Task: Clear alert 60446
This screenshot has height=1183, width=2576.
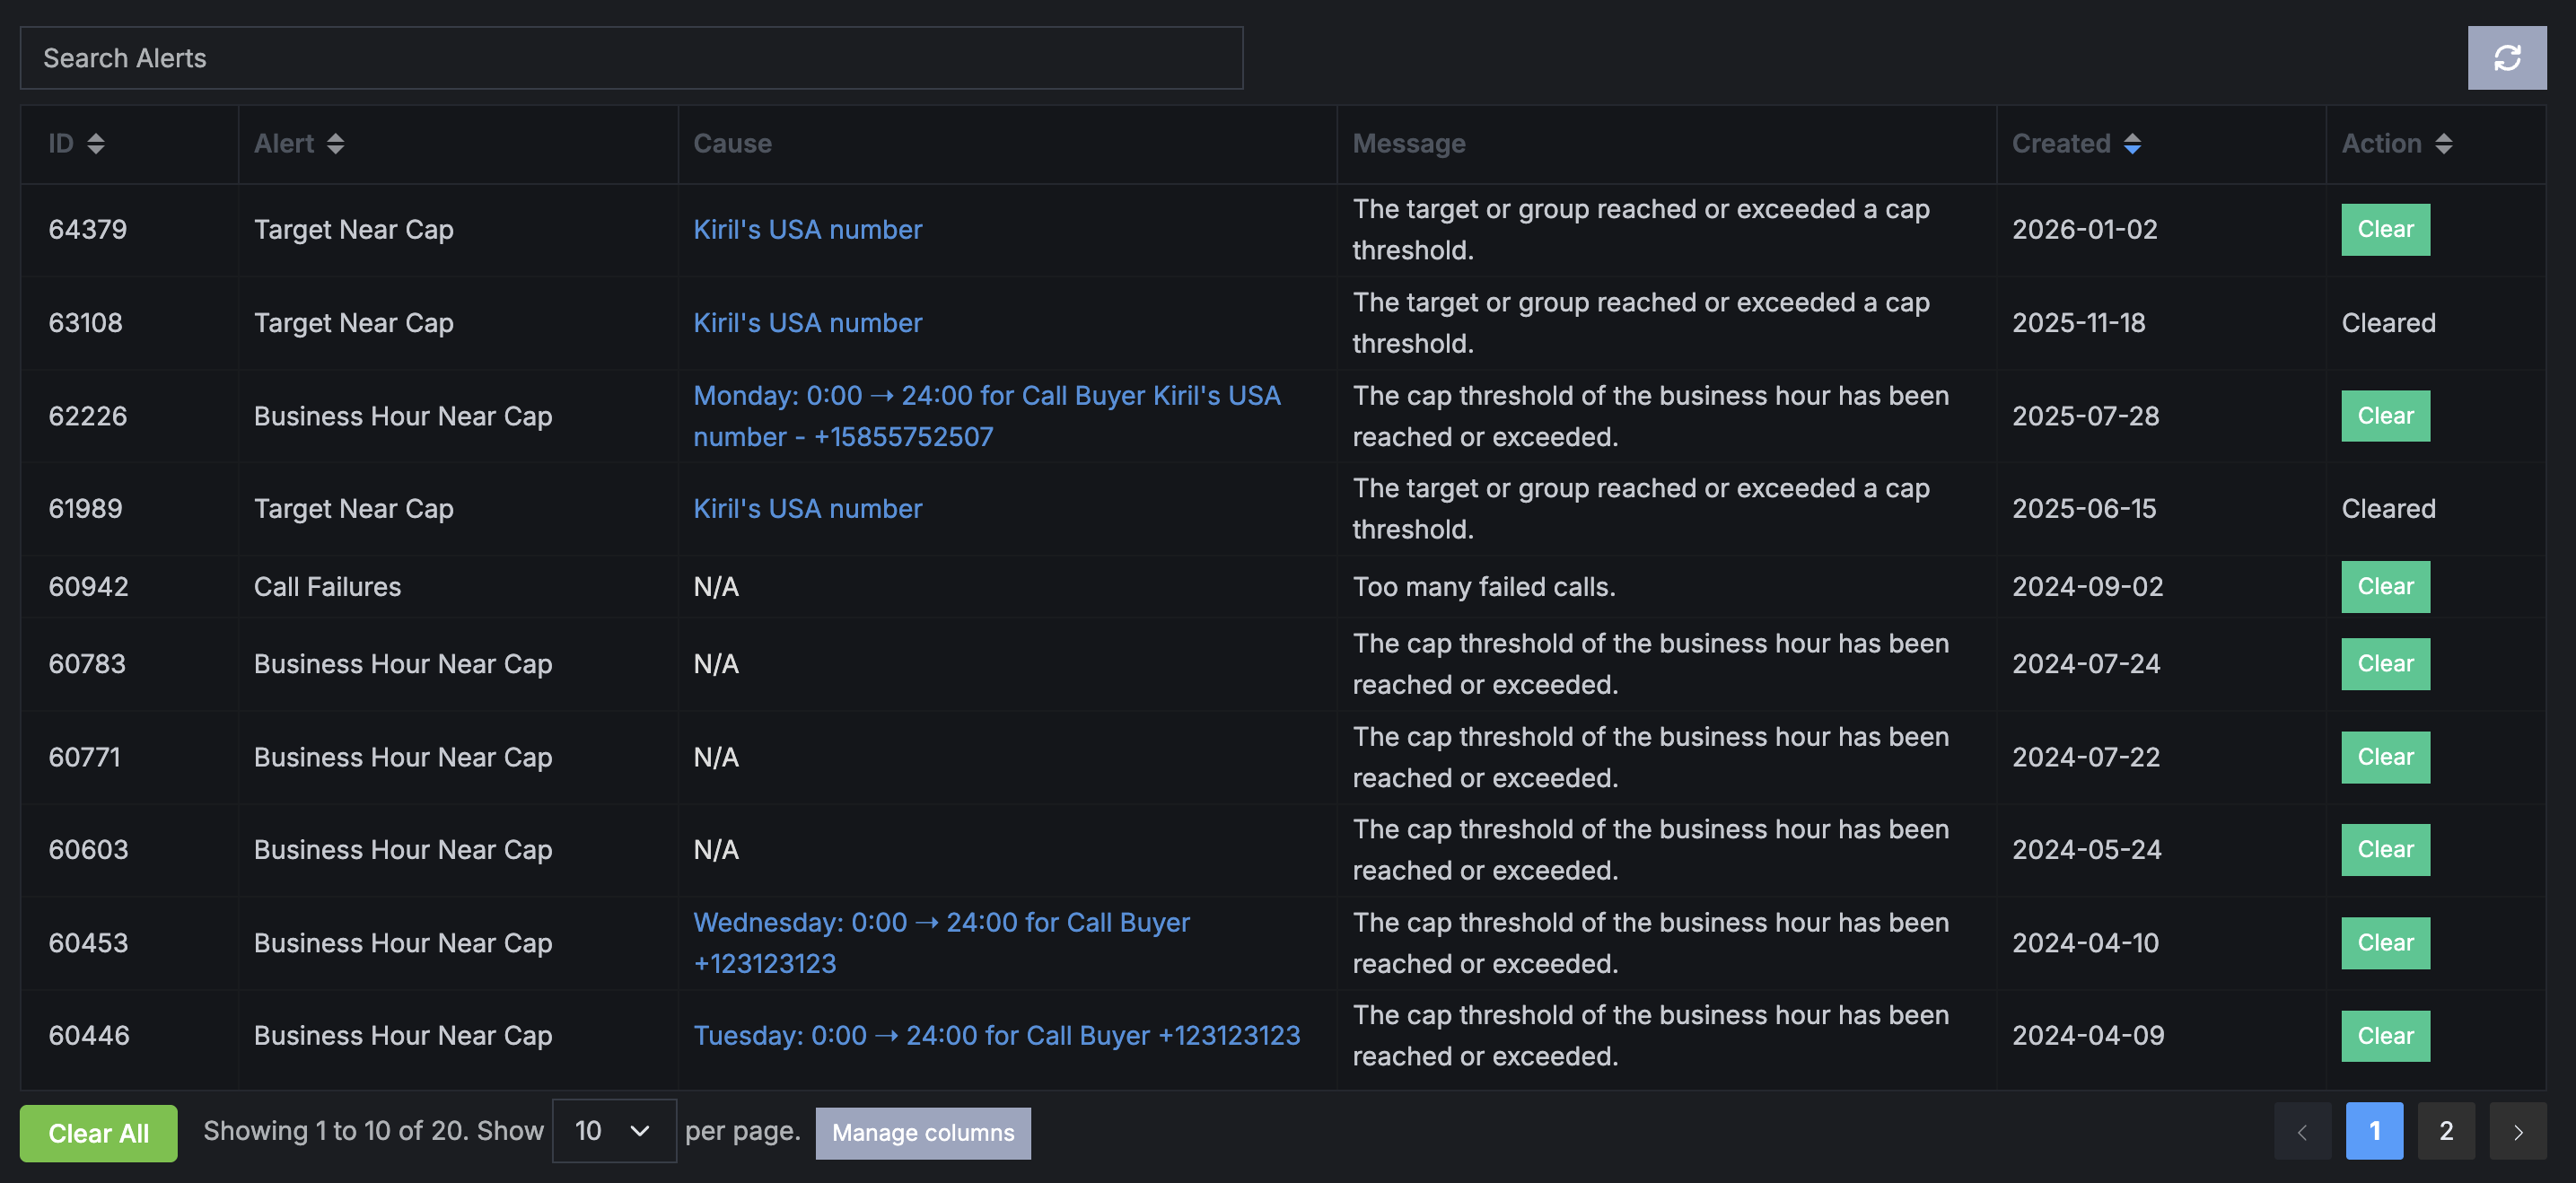Action: (2385, 1036)
